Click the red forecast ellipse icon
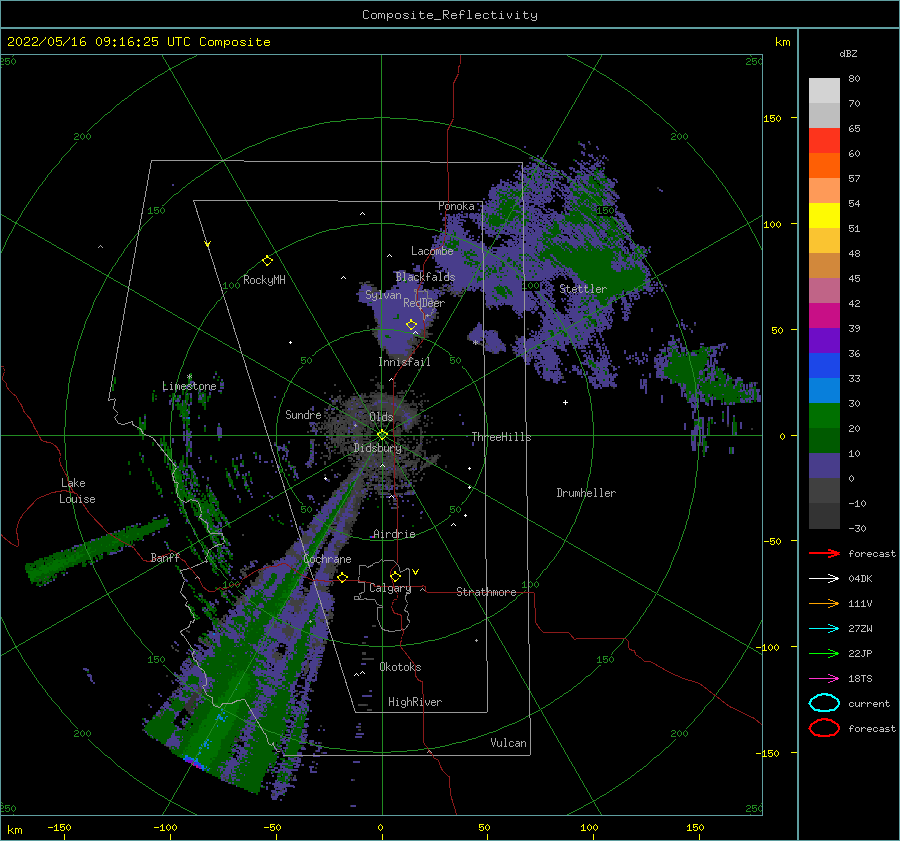 (x=824, y=728)
